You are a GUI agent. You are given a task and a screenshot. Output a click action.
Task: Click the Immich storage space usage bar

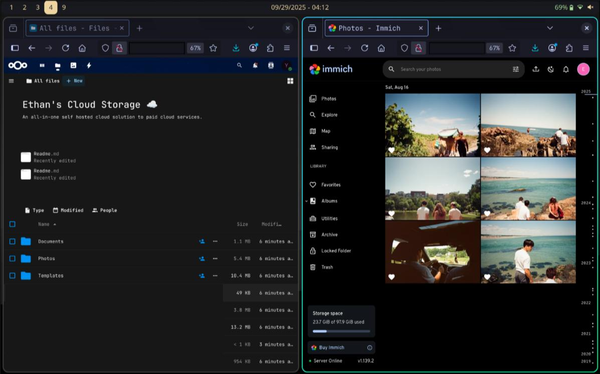click(x=341, y=332)
